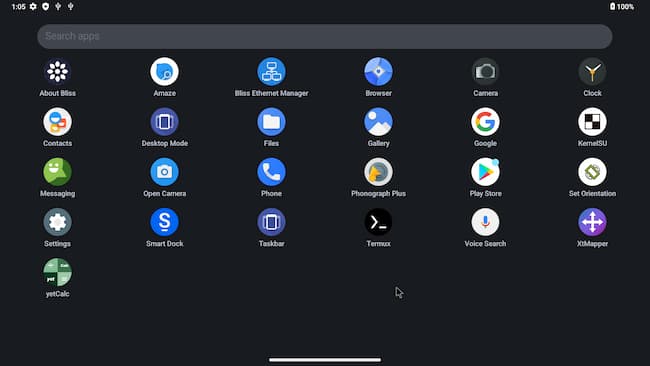Focus the Search apps field

coord(325,36)
